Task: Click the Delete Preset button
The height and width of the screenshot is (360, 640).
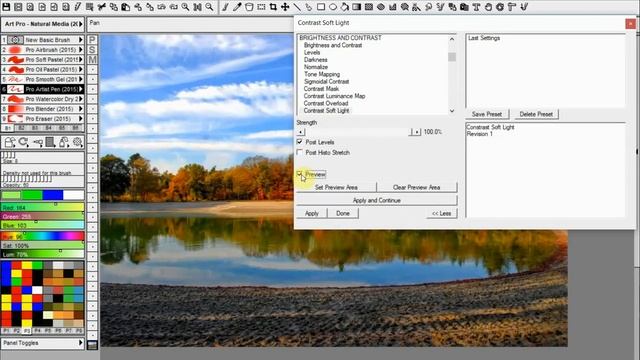Action: (x=536, y=114)
